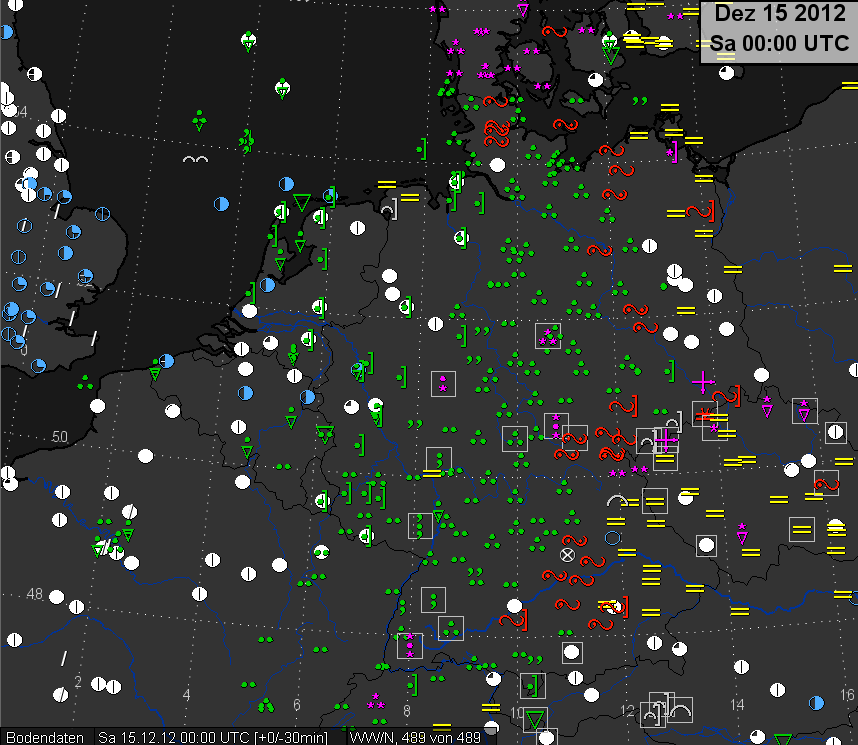Click the boxed magenta triangle with star
This screenshot has width=858, height=745.
pyautogui.click(x=804, y=410)
